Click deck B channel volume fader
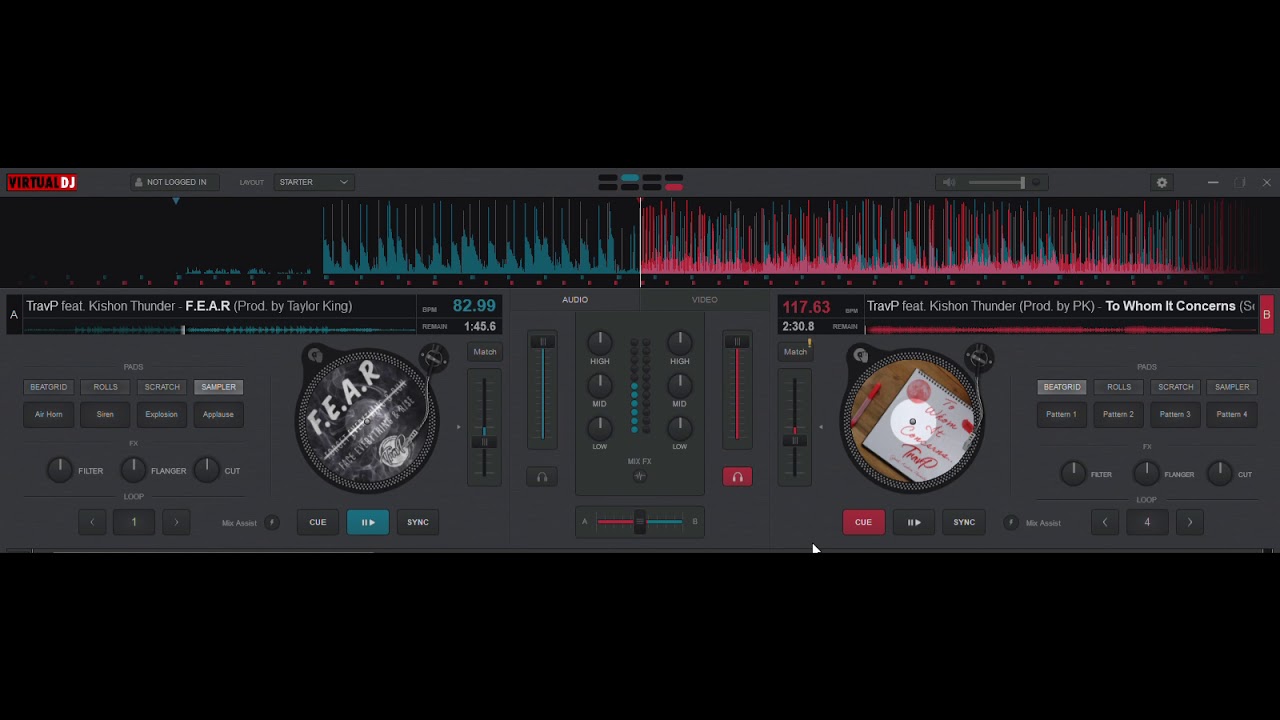1280x720 pixels. 737,388
